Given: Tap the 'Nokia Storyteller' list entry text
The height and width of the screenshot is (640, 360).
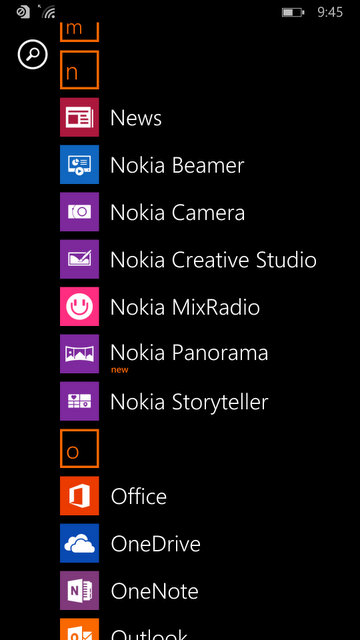Looking at the screenshot, I should tap(189, 403).
